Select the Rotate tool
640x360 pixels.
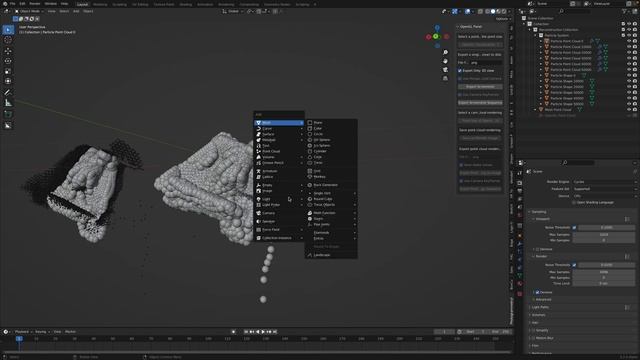click(x=8, y=61)
